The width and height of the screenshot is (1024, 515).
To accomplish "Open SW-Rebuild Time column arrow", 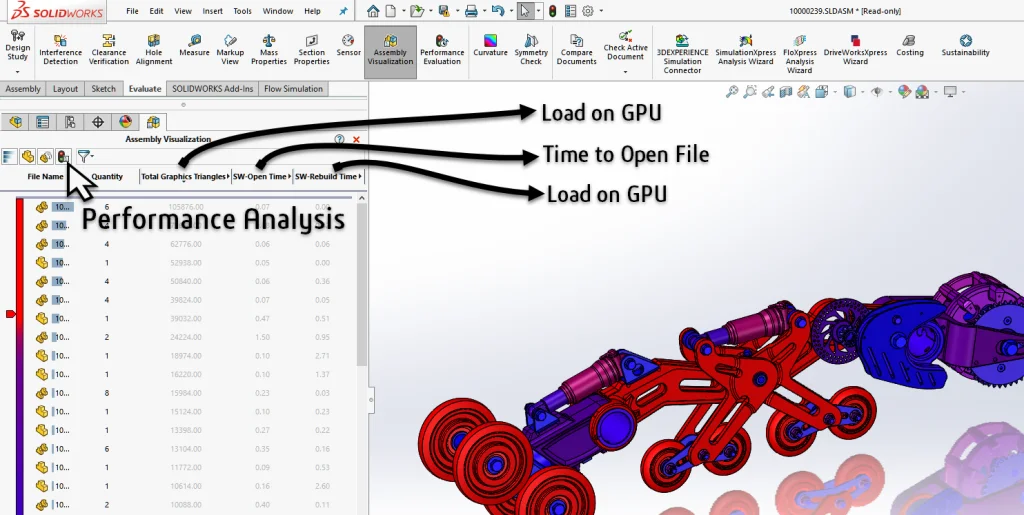I will point(360,176).
